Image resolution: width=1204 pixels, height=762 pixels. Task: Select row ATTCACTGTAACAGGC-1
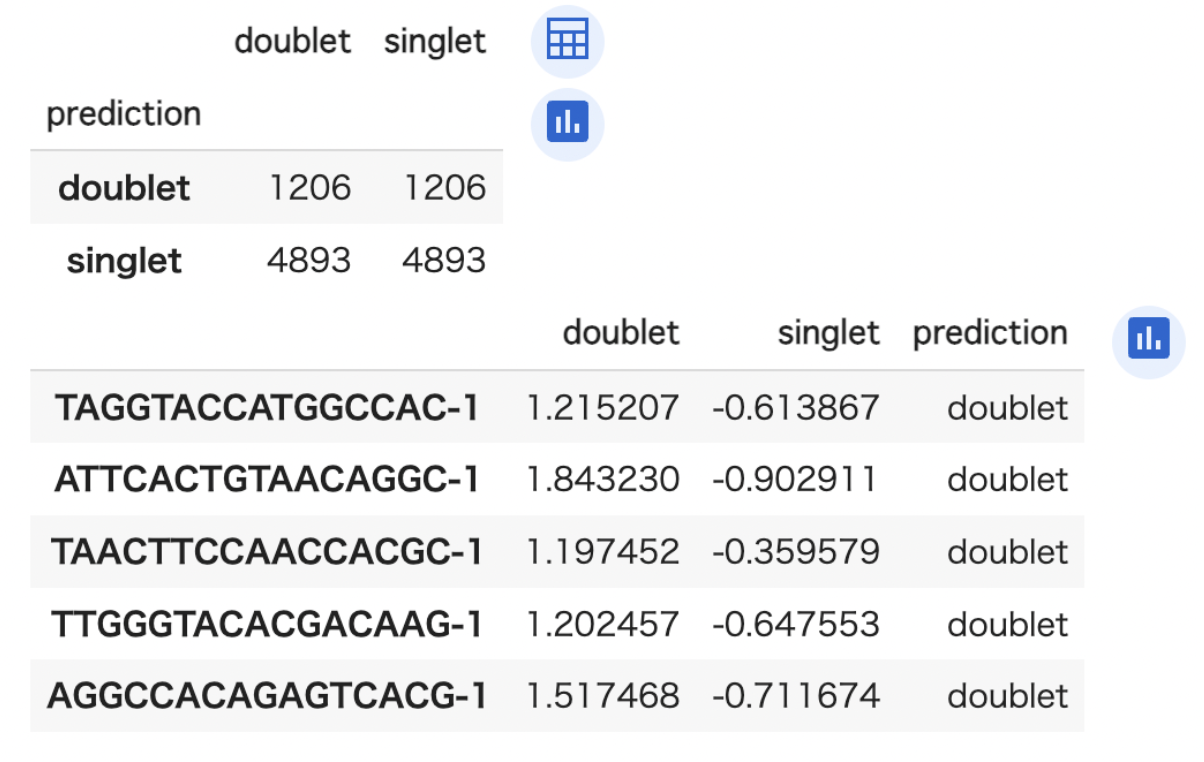(557, 479)
